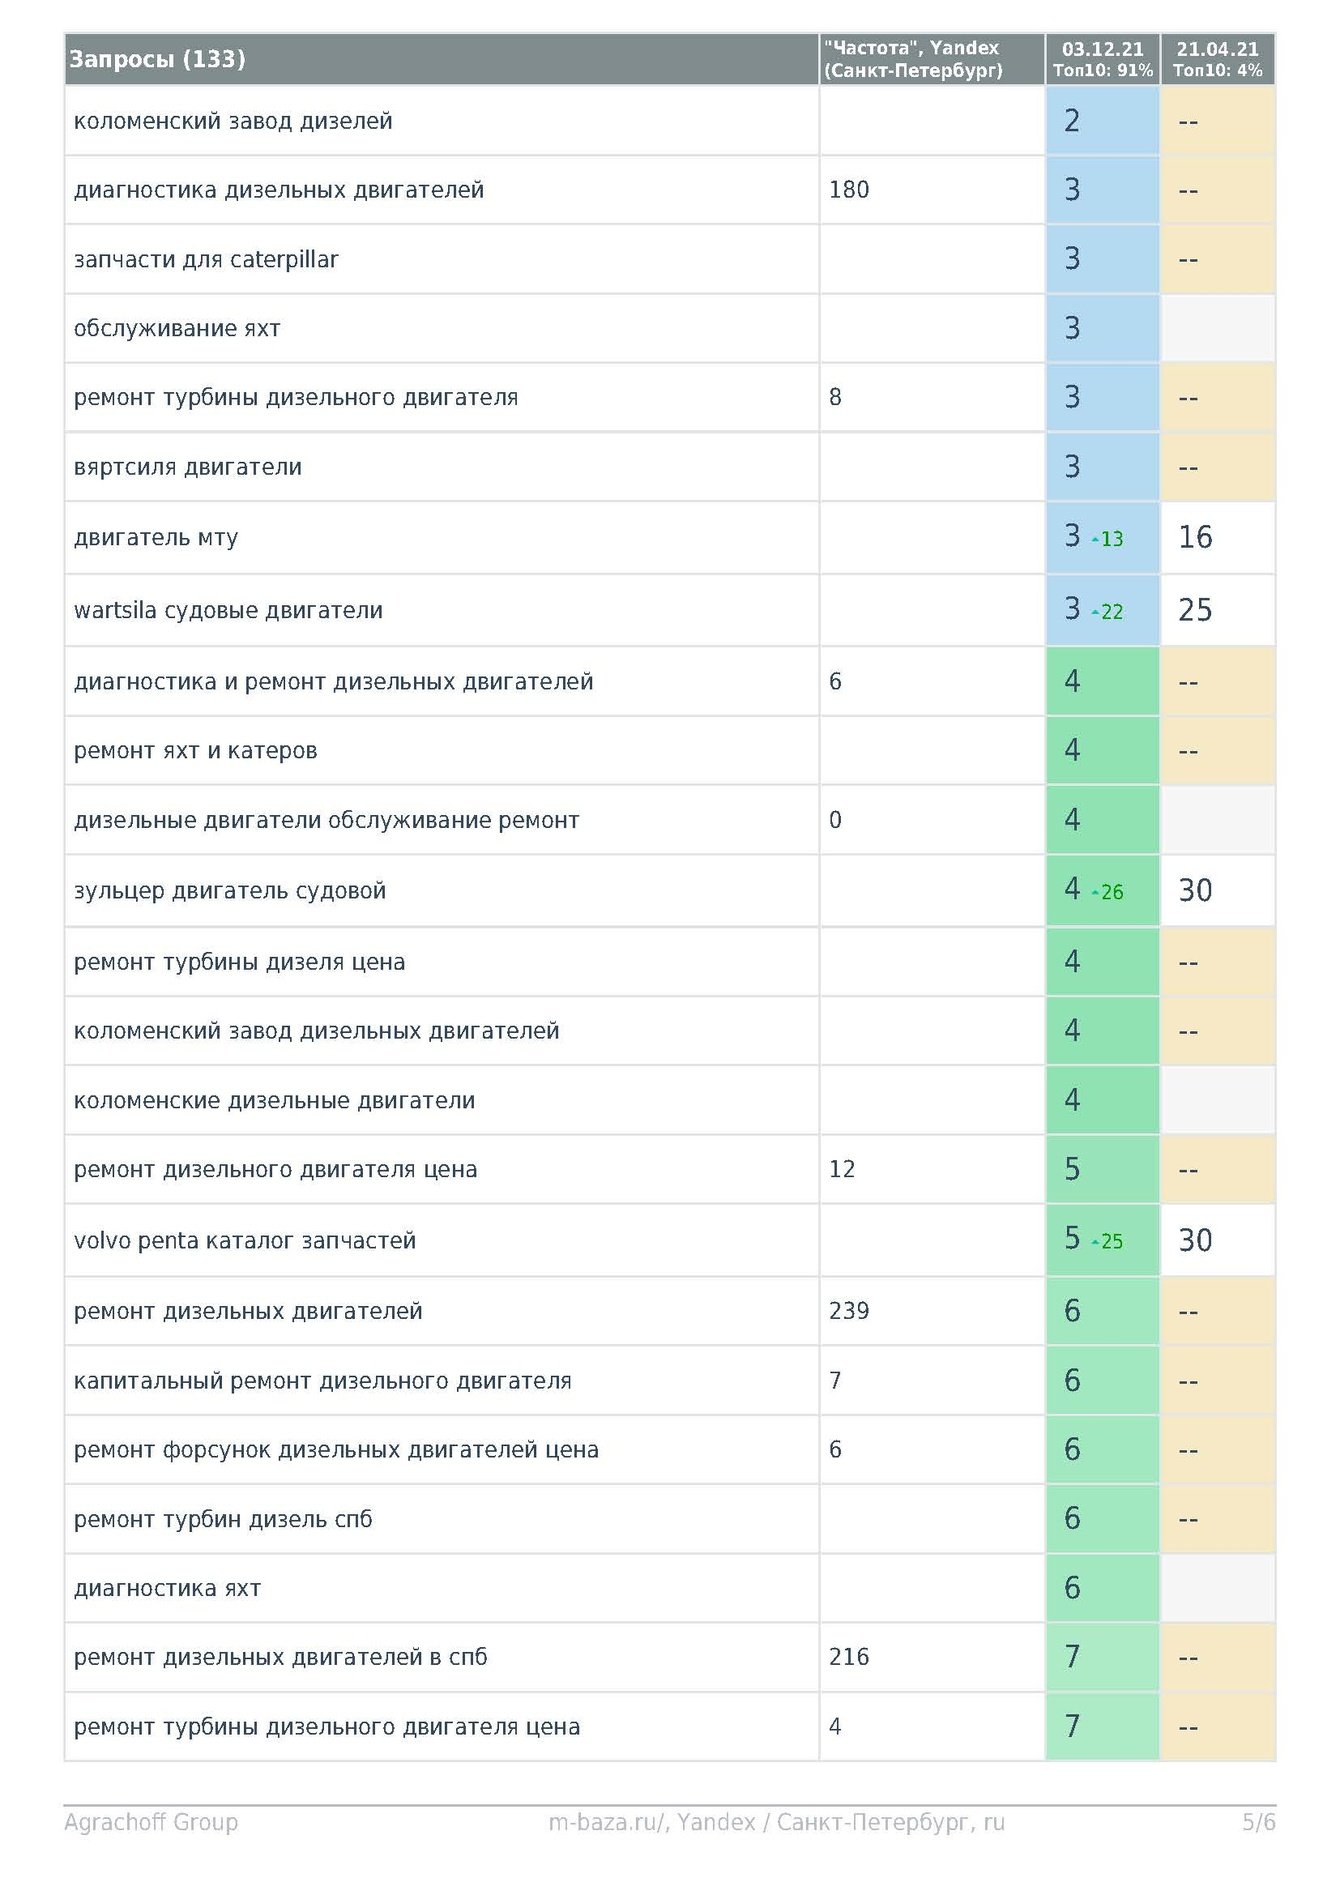
Task: Click the green up-arrow in "volvo penta каталог запчастей" row
Action: tap(1095, 1242)
